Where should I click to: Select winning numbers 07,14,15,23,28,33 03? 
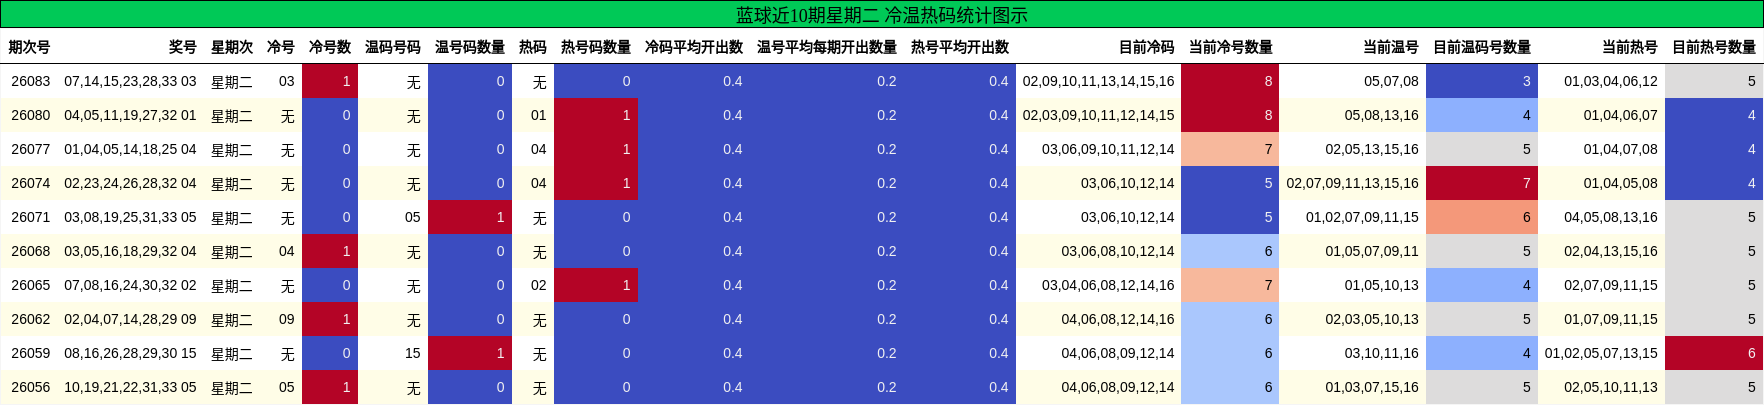tap(130, 81)
